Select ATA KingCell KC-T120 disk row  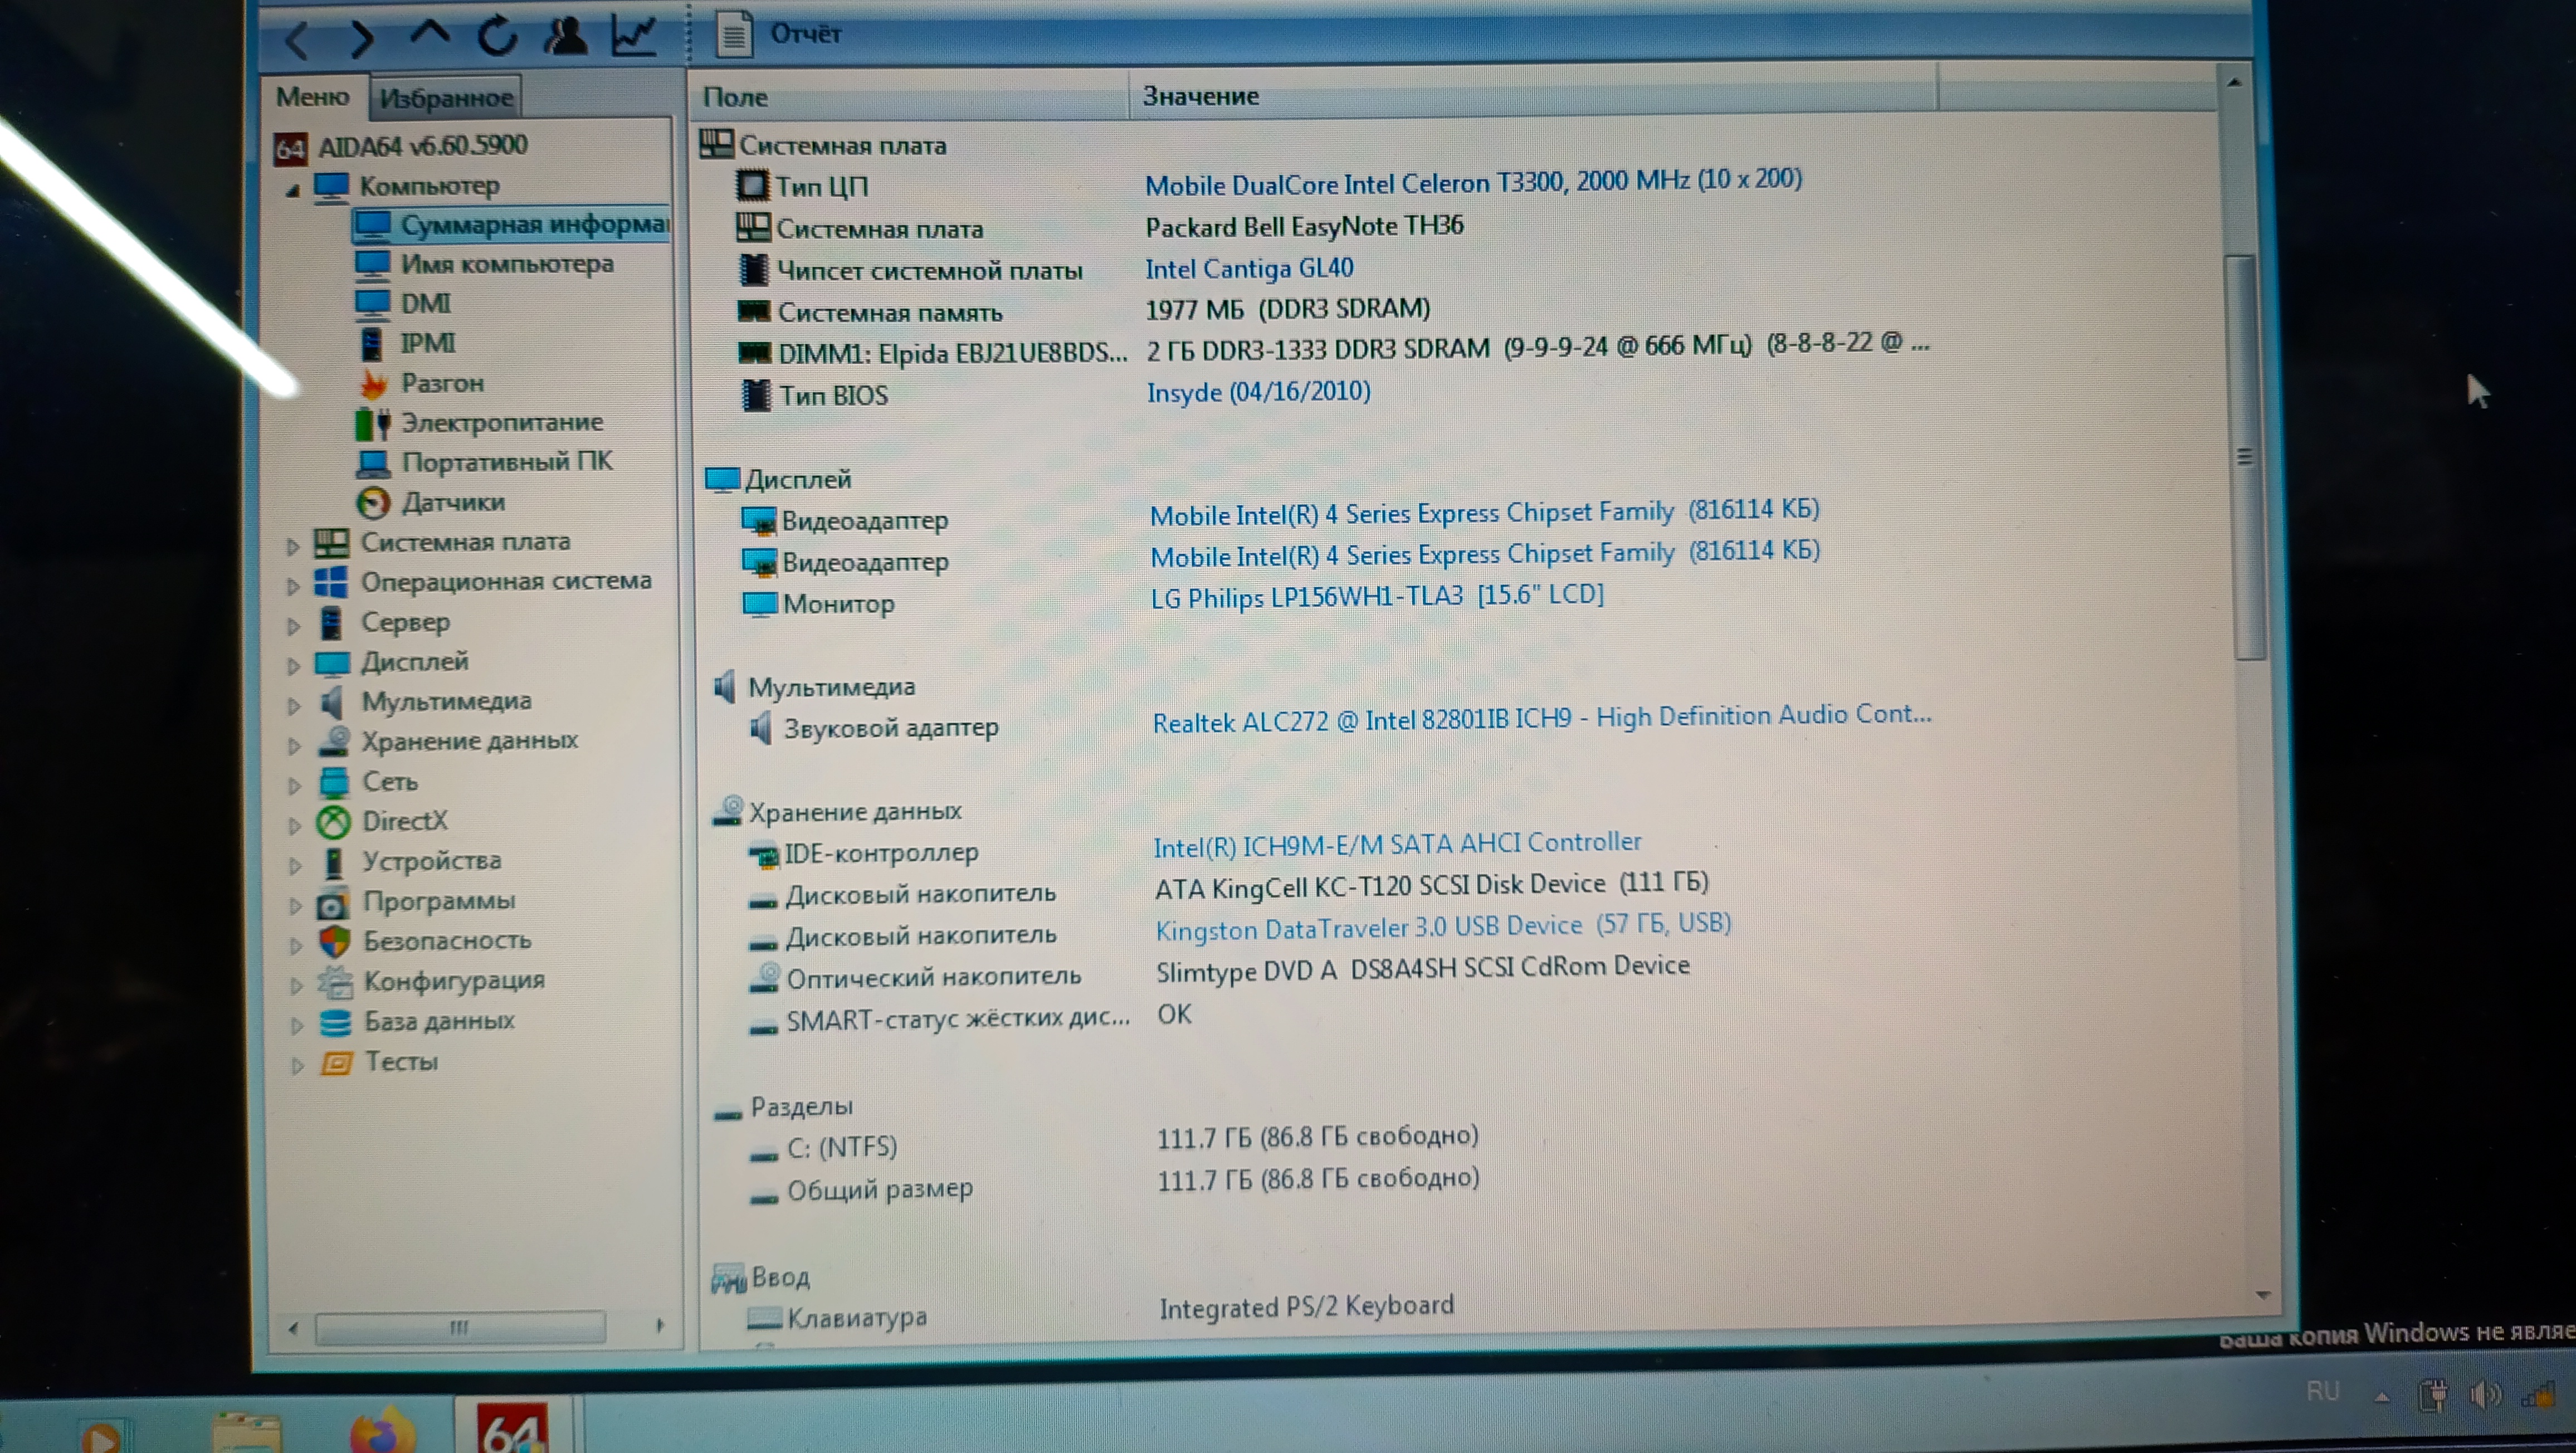tap(1229, 889)
